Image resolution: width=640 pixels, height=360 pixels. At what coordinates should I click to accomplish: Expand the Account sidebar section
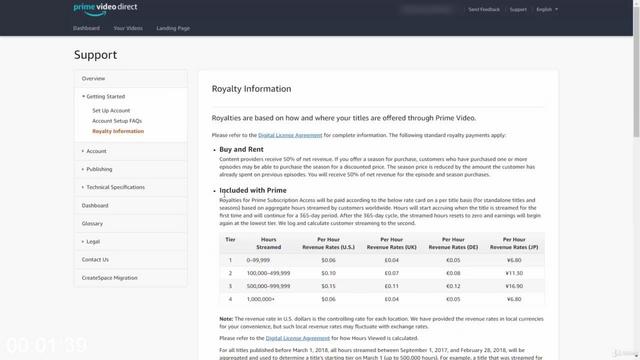coord(131,151)
